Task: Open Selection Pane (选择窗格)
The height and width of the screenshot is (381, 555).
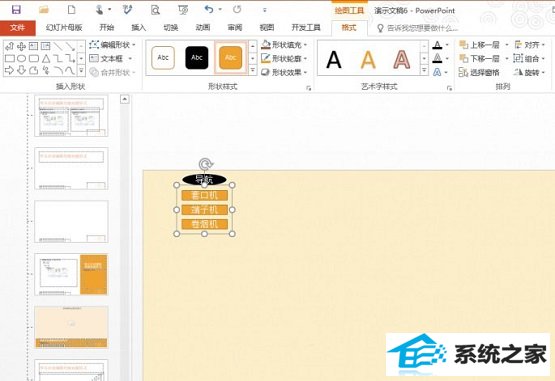Action: pos(479,72)
